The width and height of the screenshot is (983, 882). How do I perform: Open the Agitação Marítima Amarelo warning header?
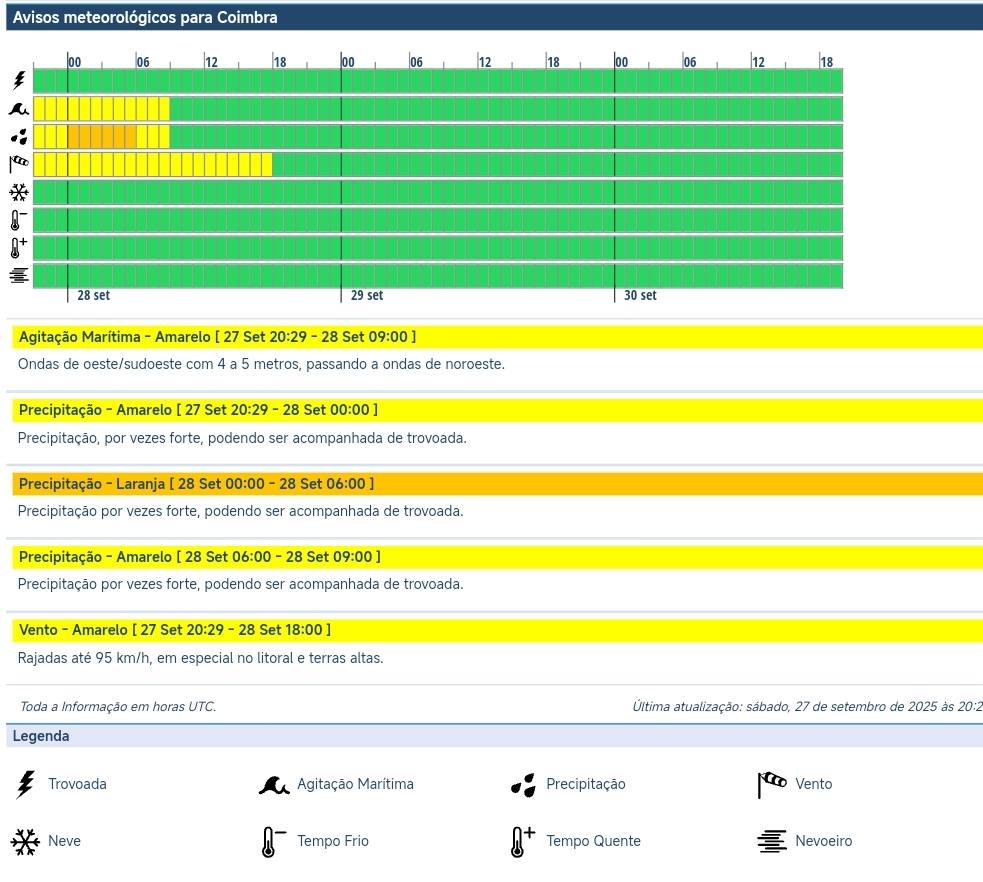tap(217, 337)
